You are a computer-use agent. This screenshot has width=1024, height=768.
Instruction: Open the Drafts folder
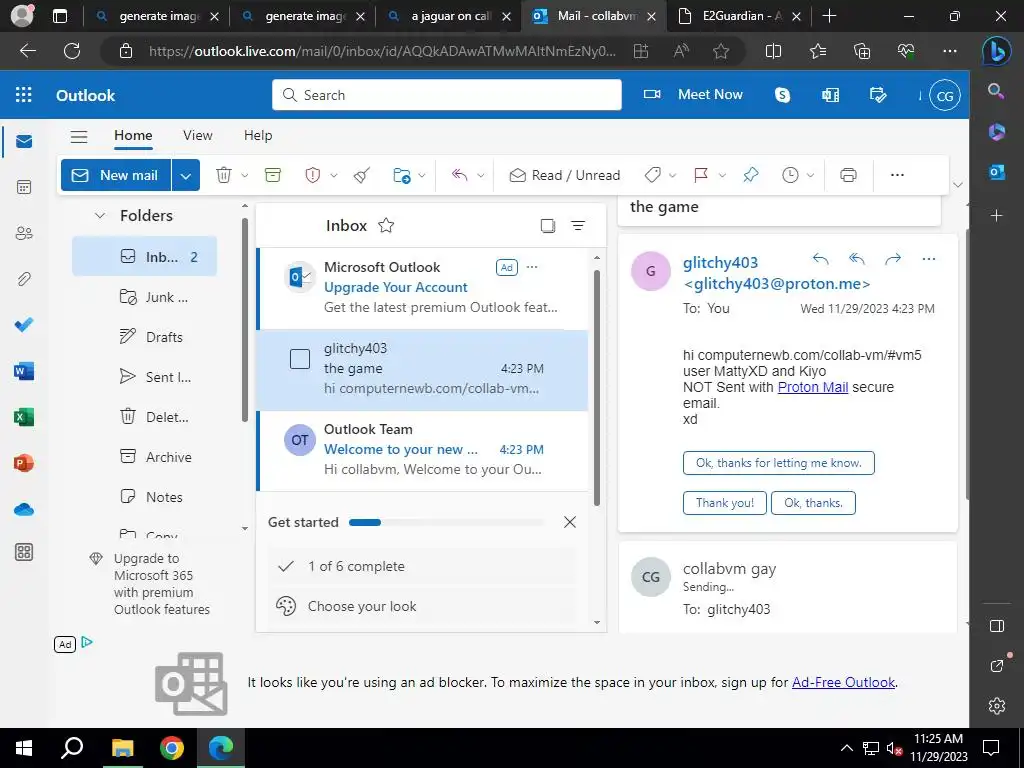144,337
